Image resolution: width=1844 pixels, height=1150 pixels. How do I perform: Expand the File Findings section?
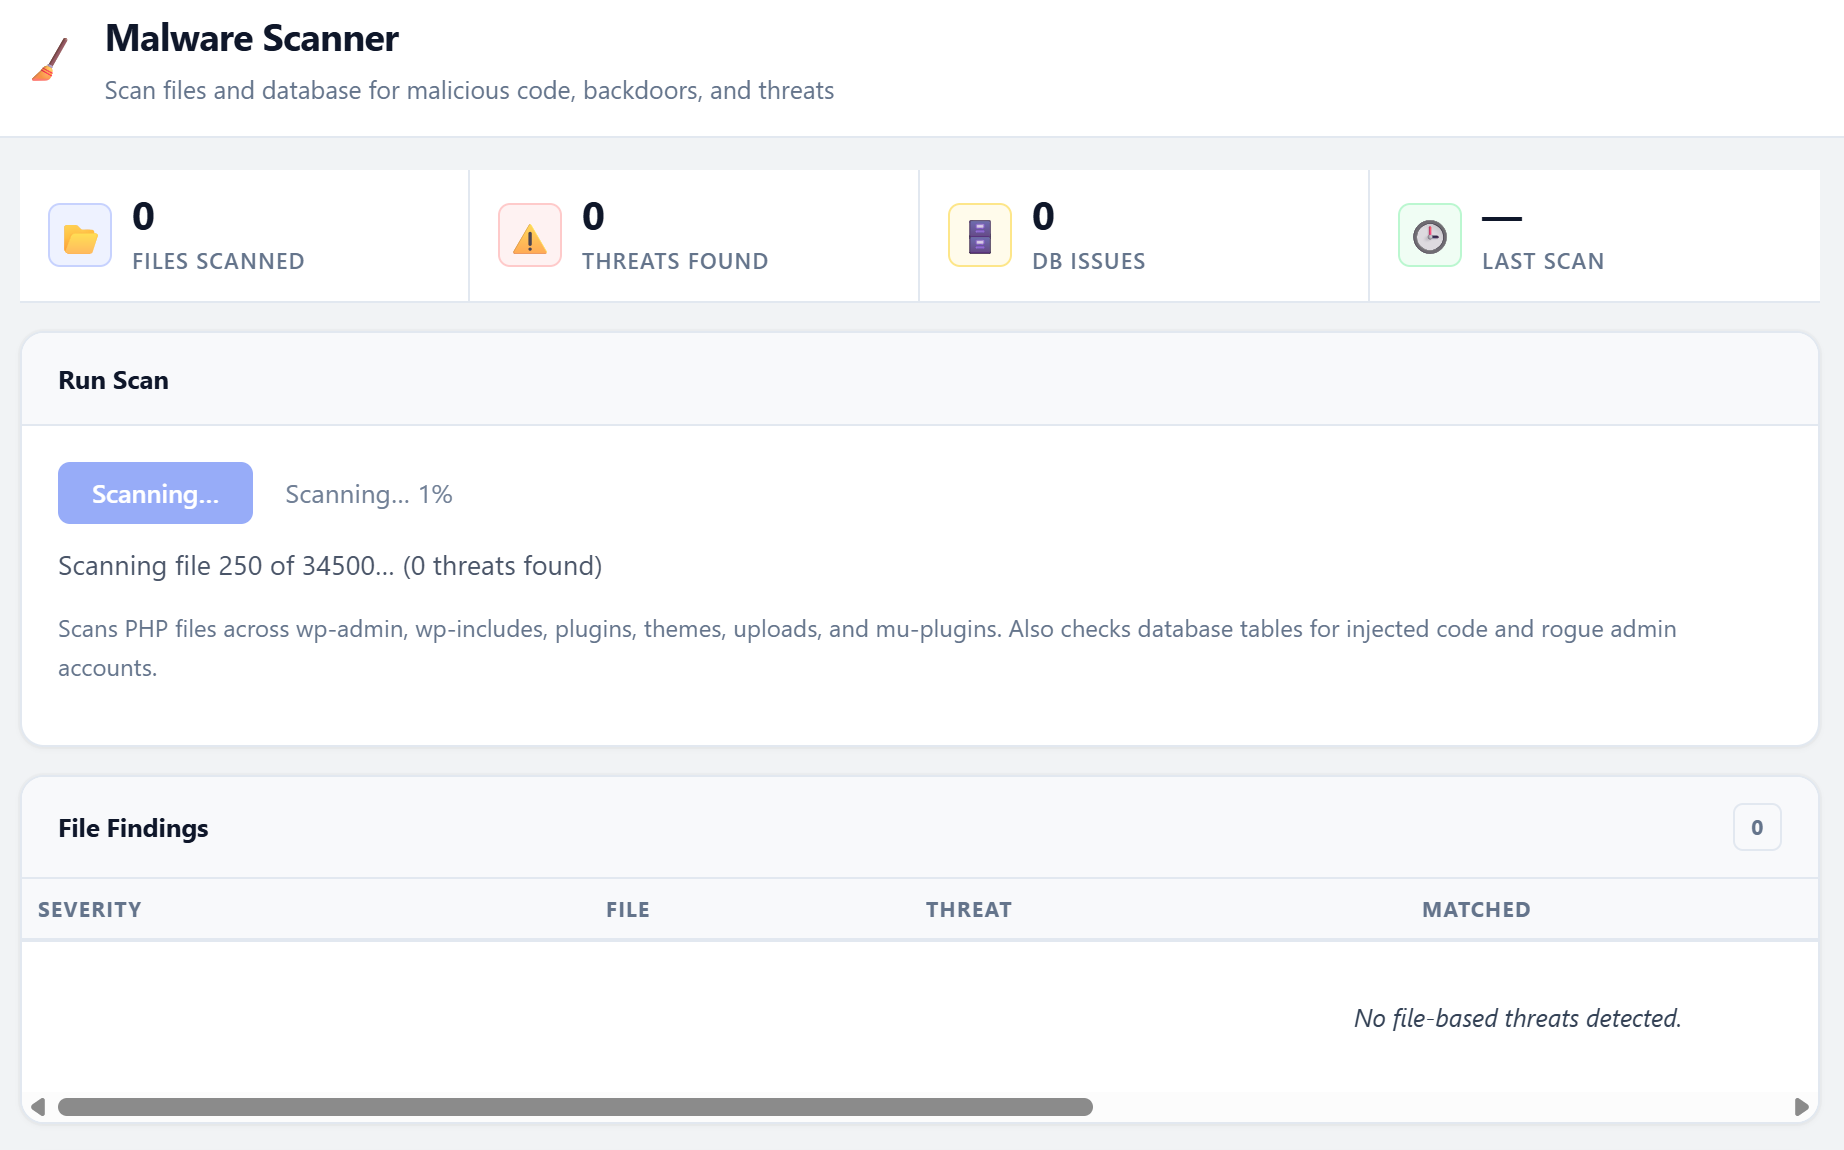(133, 828)
